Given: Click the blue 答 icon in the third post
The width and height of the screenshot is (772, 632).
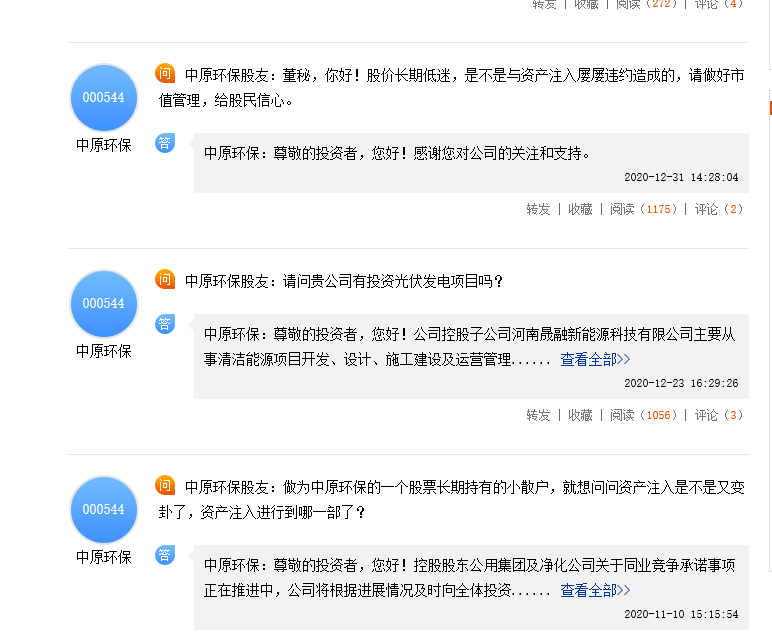Looking at the screenshot, I should point(165,554).
